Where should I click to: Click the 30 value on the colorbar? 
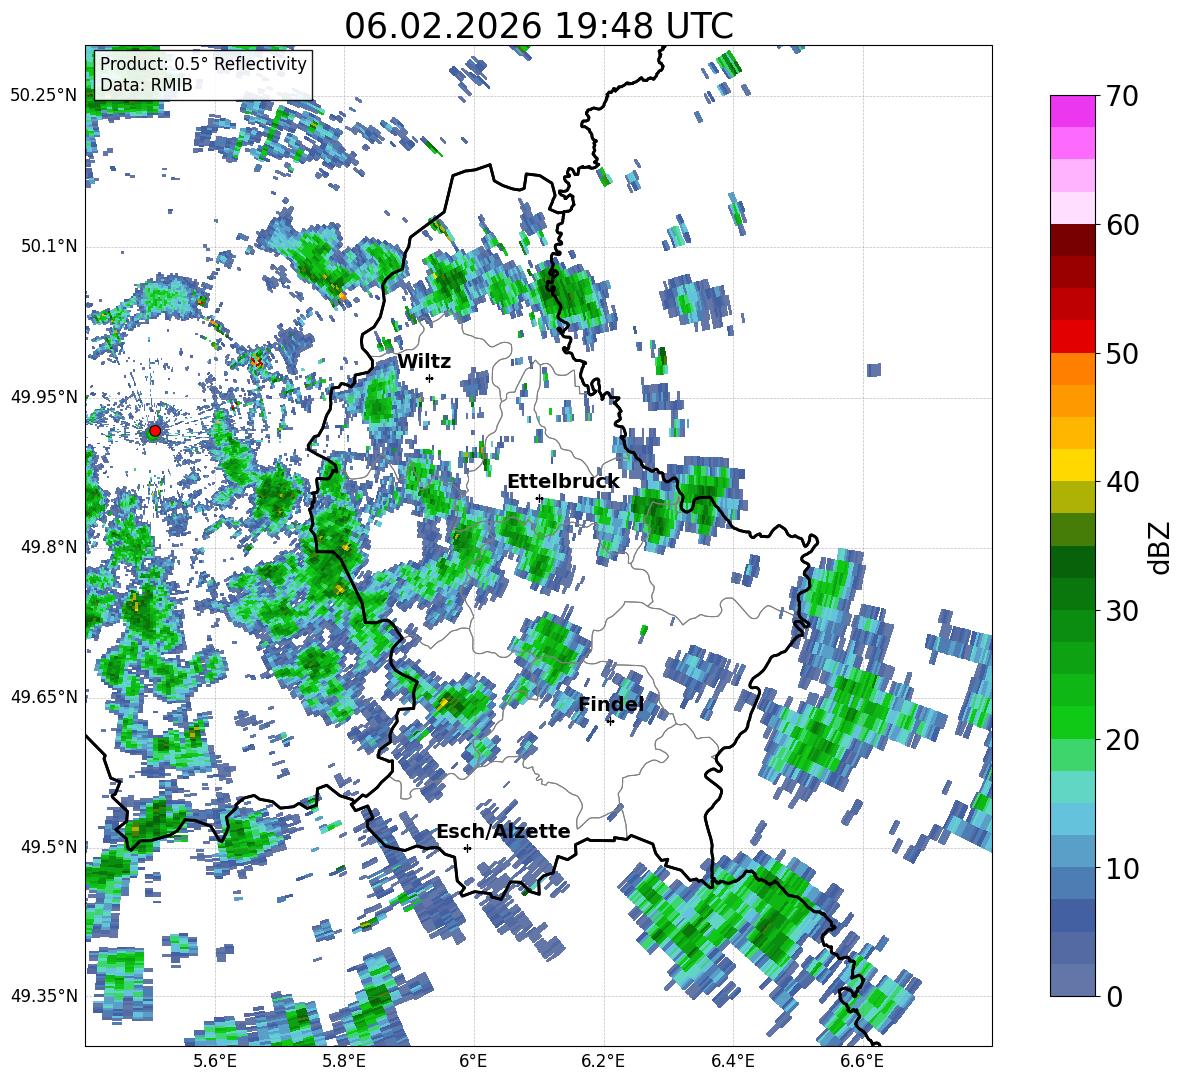click(x=1121, y=611)
